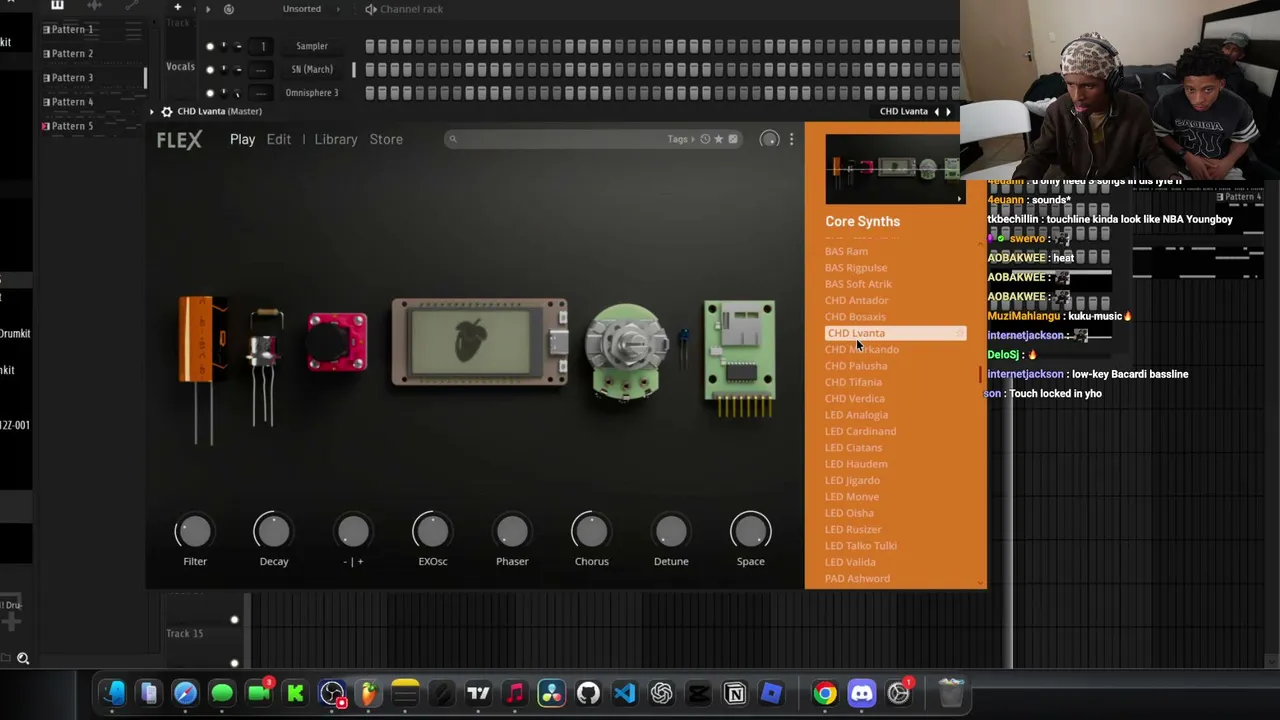Screen dimensions: 1280x720
Task: Open DaVinci Resolve from the dock
Action: [551, 693]
